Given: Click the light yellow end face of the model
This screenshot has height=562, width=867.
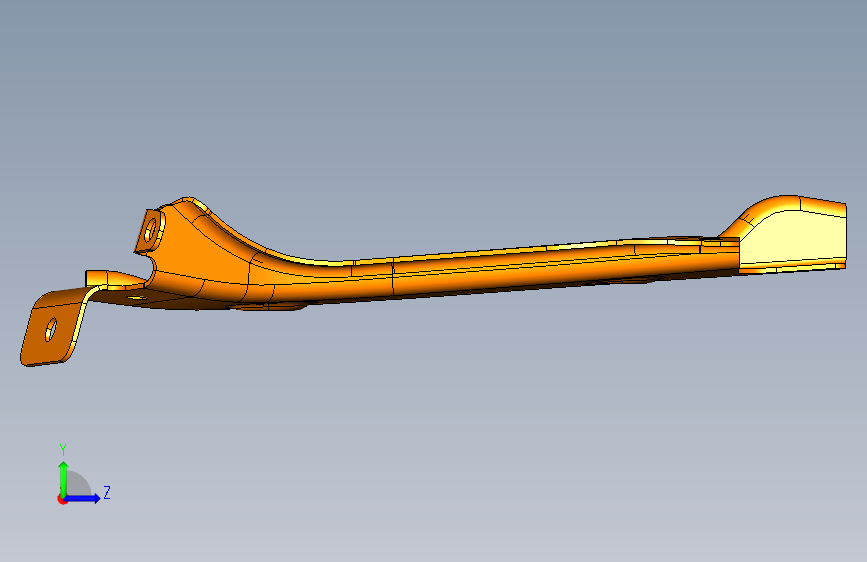Looking at the screenshot, I should click(x=793, y=238).
